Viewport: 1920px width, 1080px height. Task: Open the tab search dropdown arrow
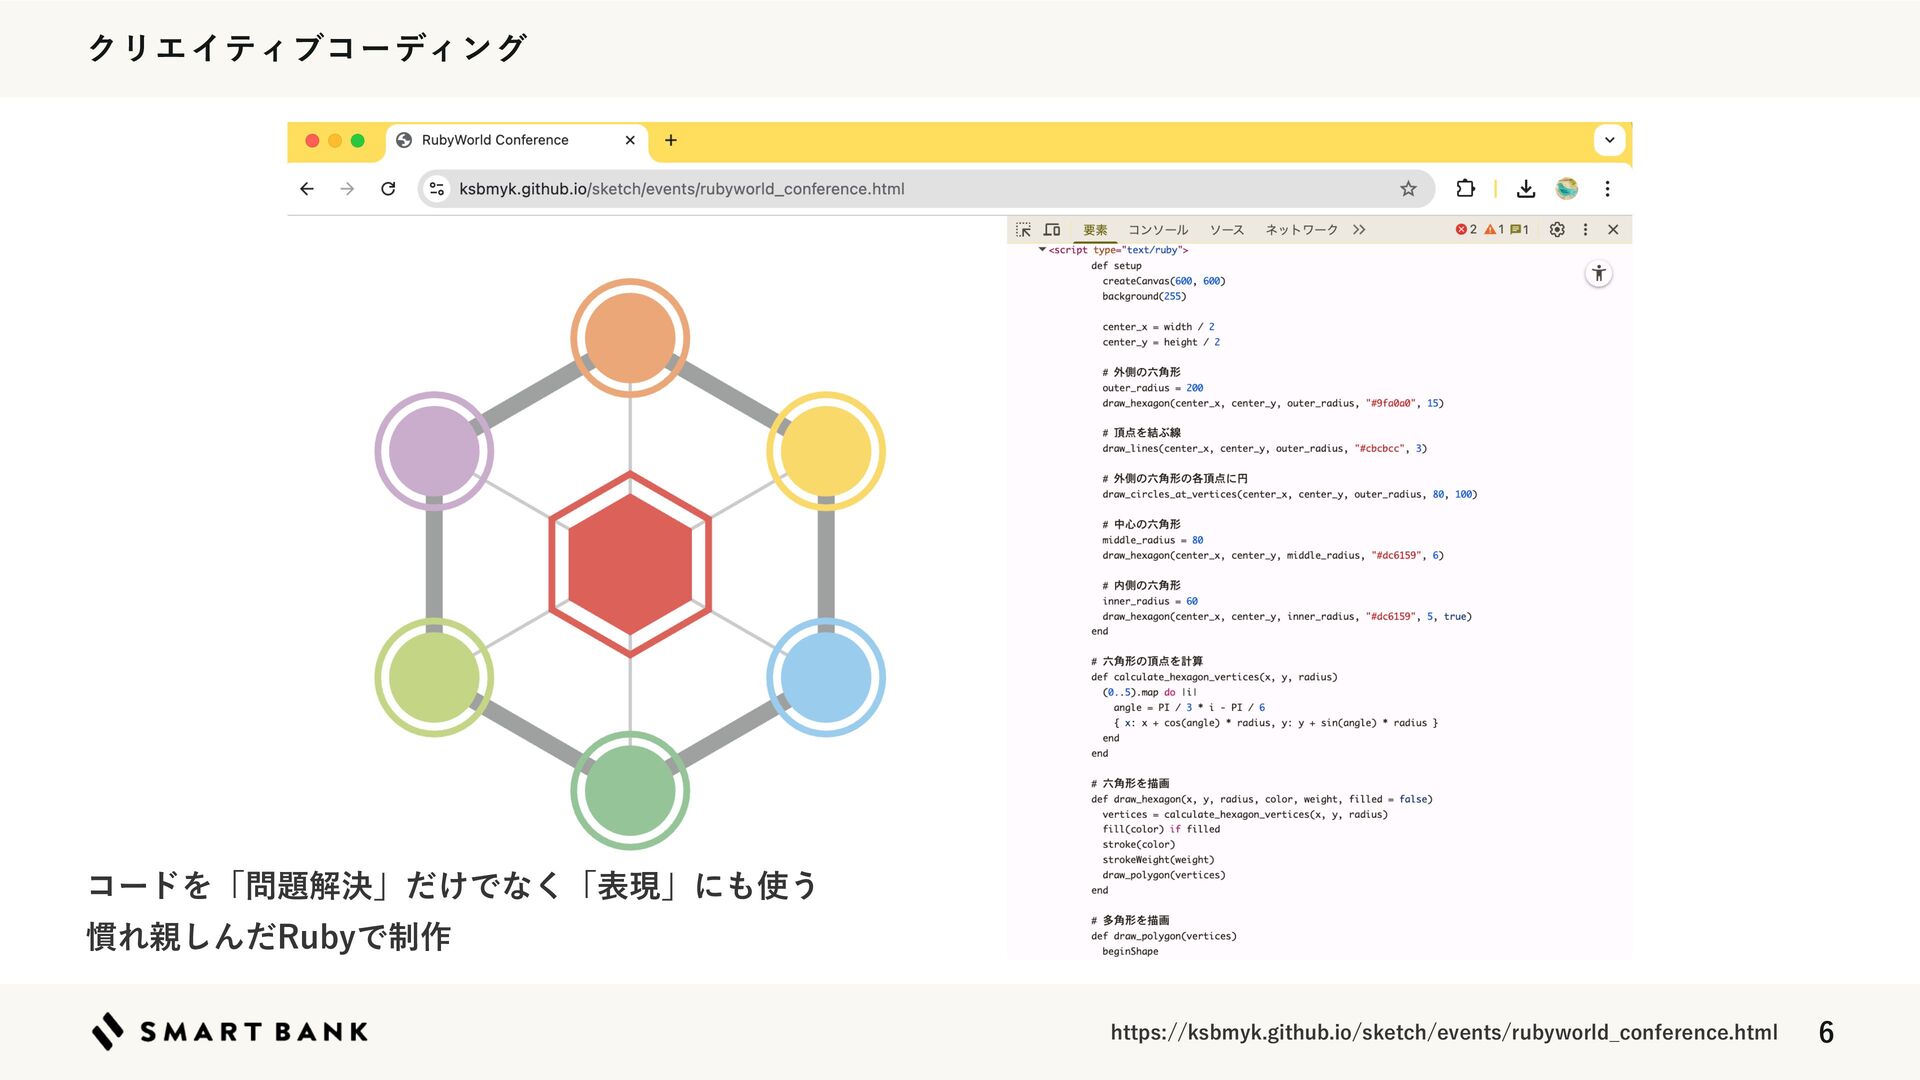[x=1609, y=140]
